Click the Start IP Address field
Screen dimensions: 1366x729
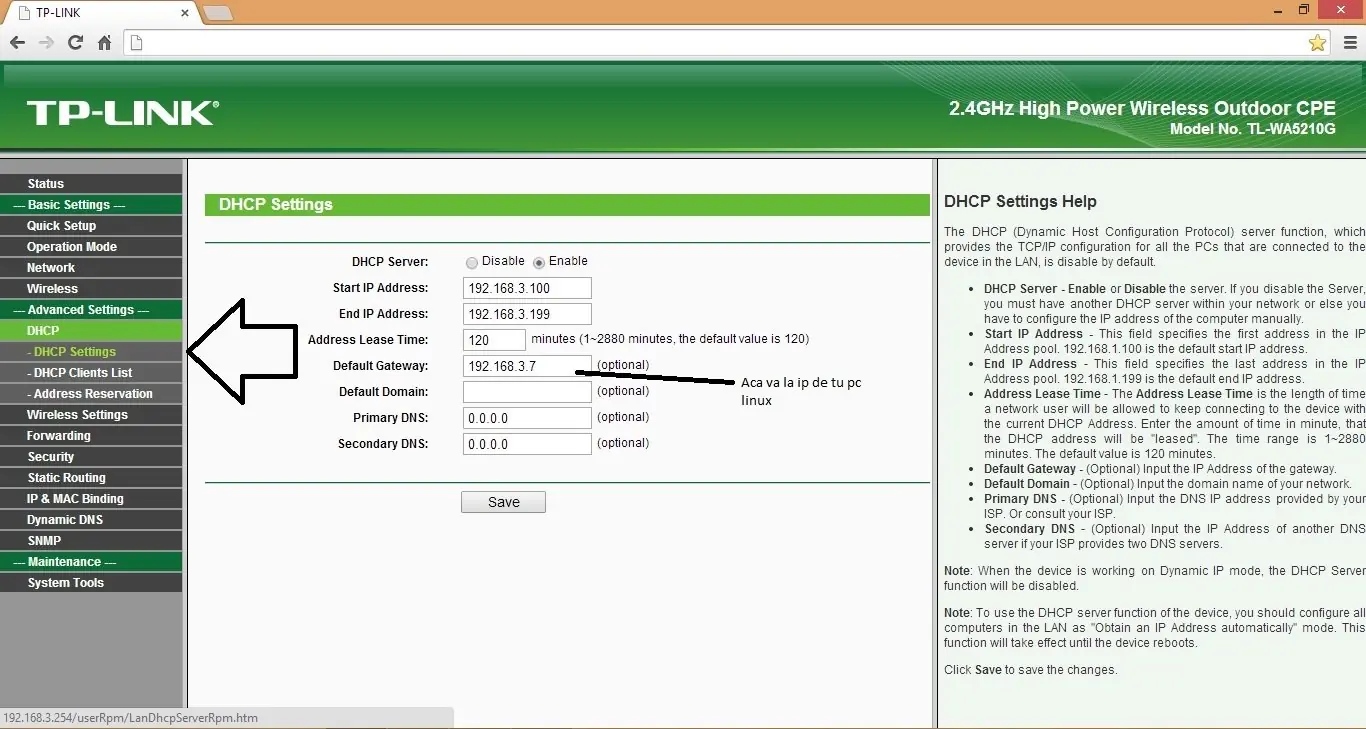tap(527, 288)
